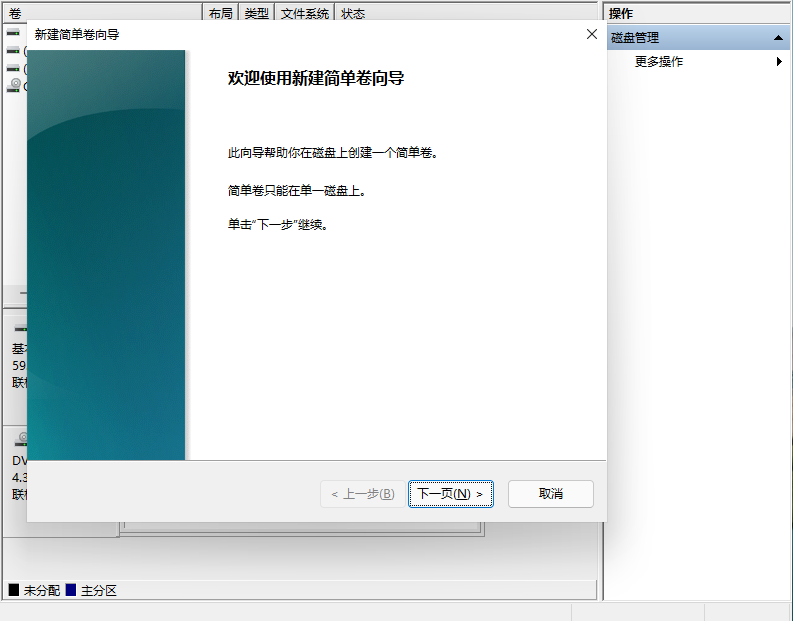Click the basic disk icon in lower pane
793x621 pixels.
coord(20,329)
